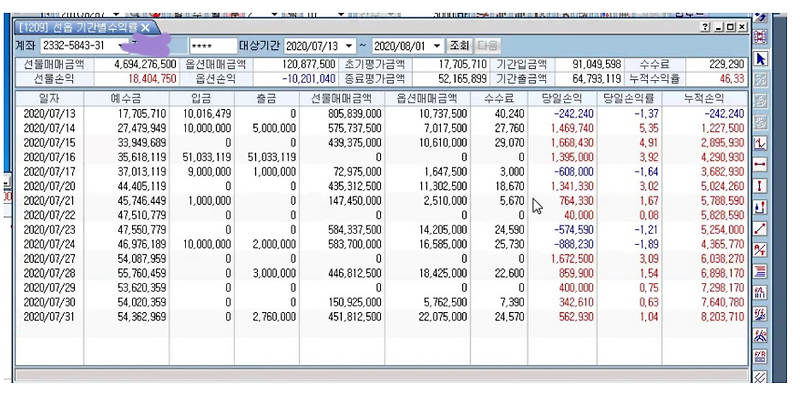800x394 pixels.
Task: Click the 당일손익률 column header
Action: pyautogui.click(x=629, y=99)
